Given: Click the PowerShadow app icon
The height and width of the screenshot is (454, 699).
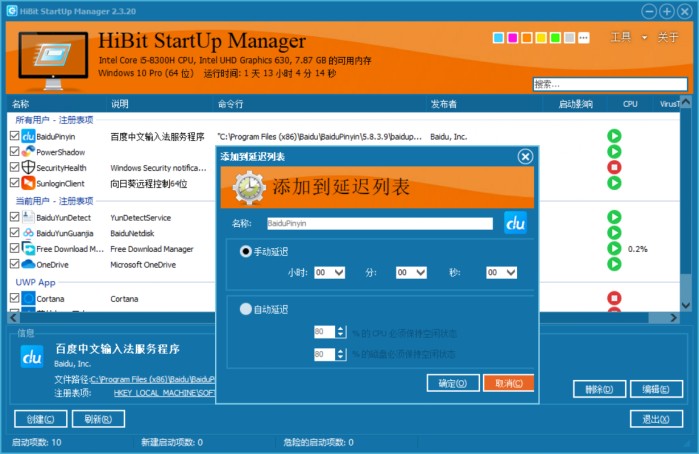Looking at the screenshot, I should (28, 152).
